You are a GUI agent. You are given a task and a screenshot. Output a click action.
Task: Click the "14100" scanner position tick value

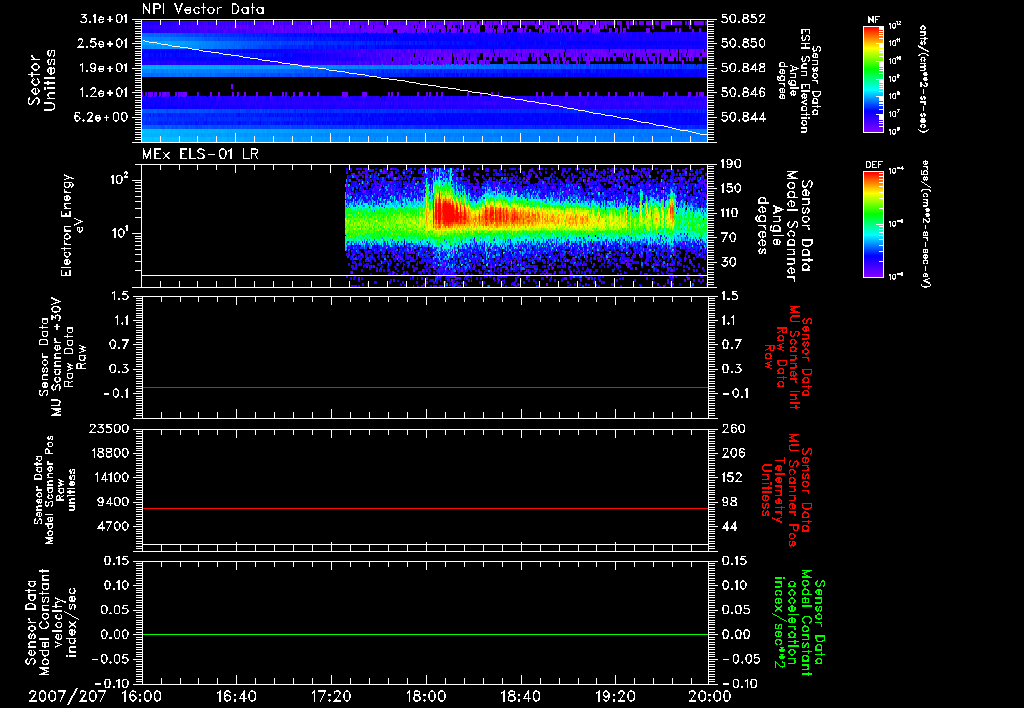pyautogui.click(x=109, y=477)
